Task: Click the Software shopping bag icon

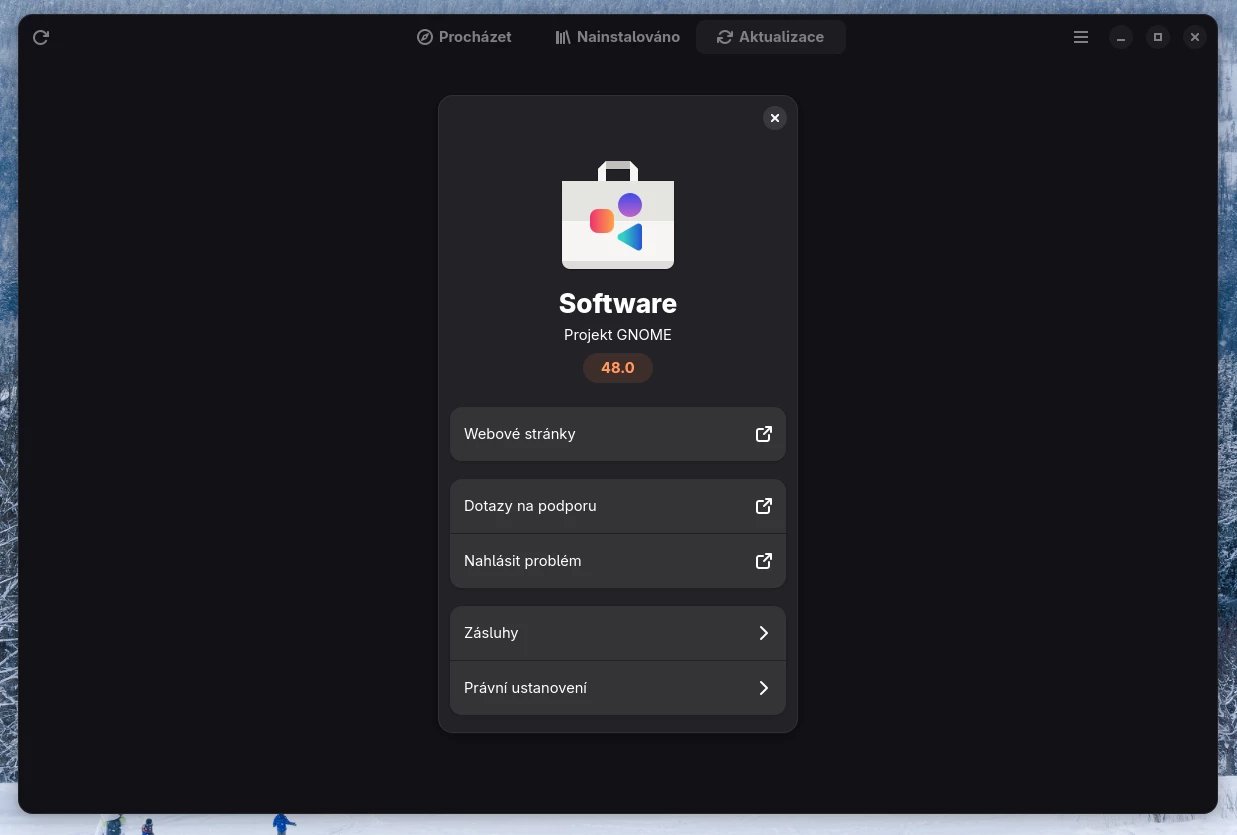Action: [x=618, y=215]
